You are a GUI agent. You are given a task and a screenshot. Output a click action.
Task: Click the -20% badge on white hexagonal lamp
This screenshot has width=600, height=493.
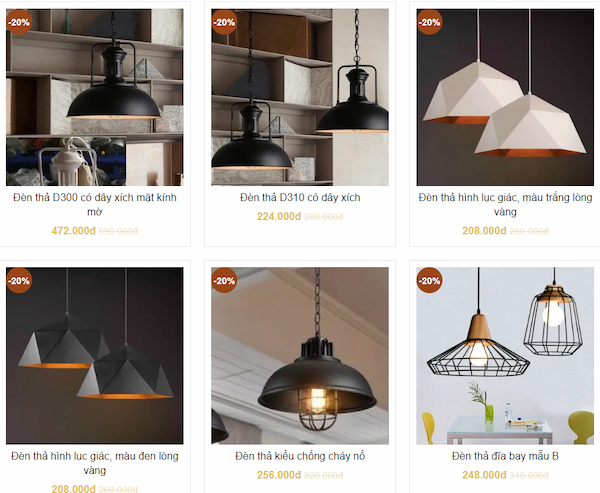click(429, 22)
